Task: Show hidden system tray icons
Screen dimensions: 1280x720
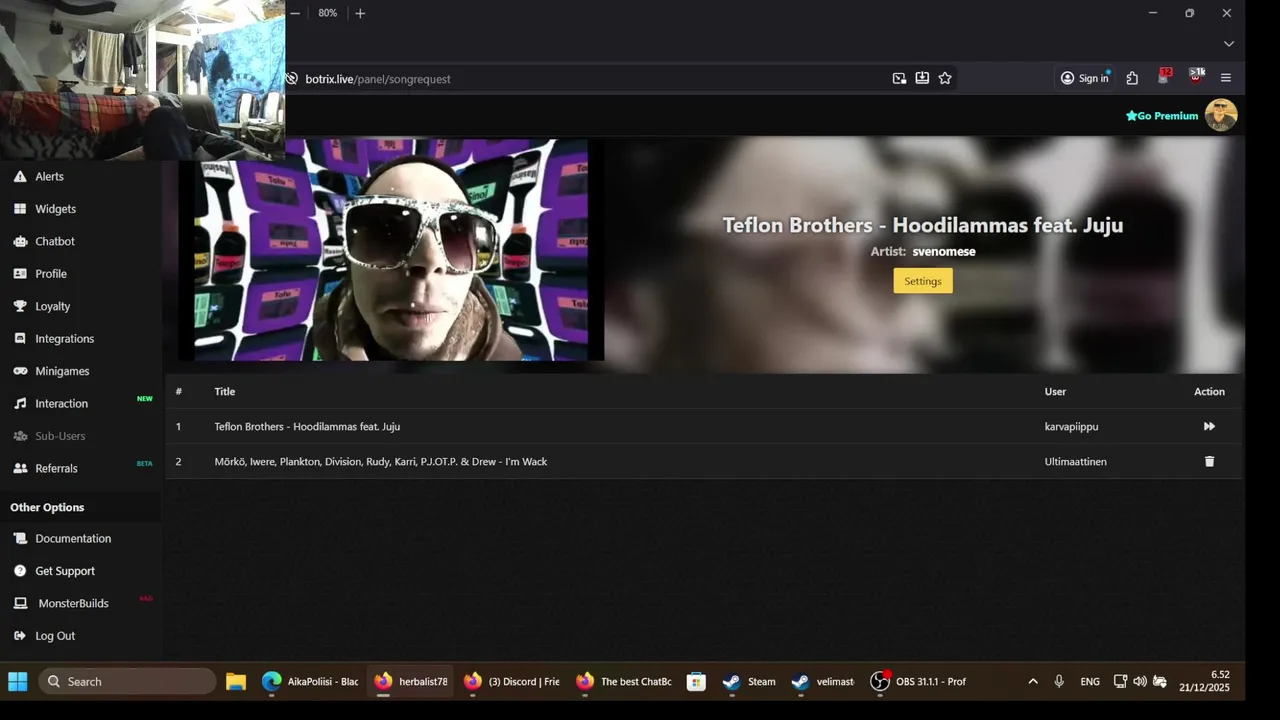Action: point(1033,682)
